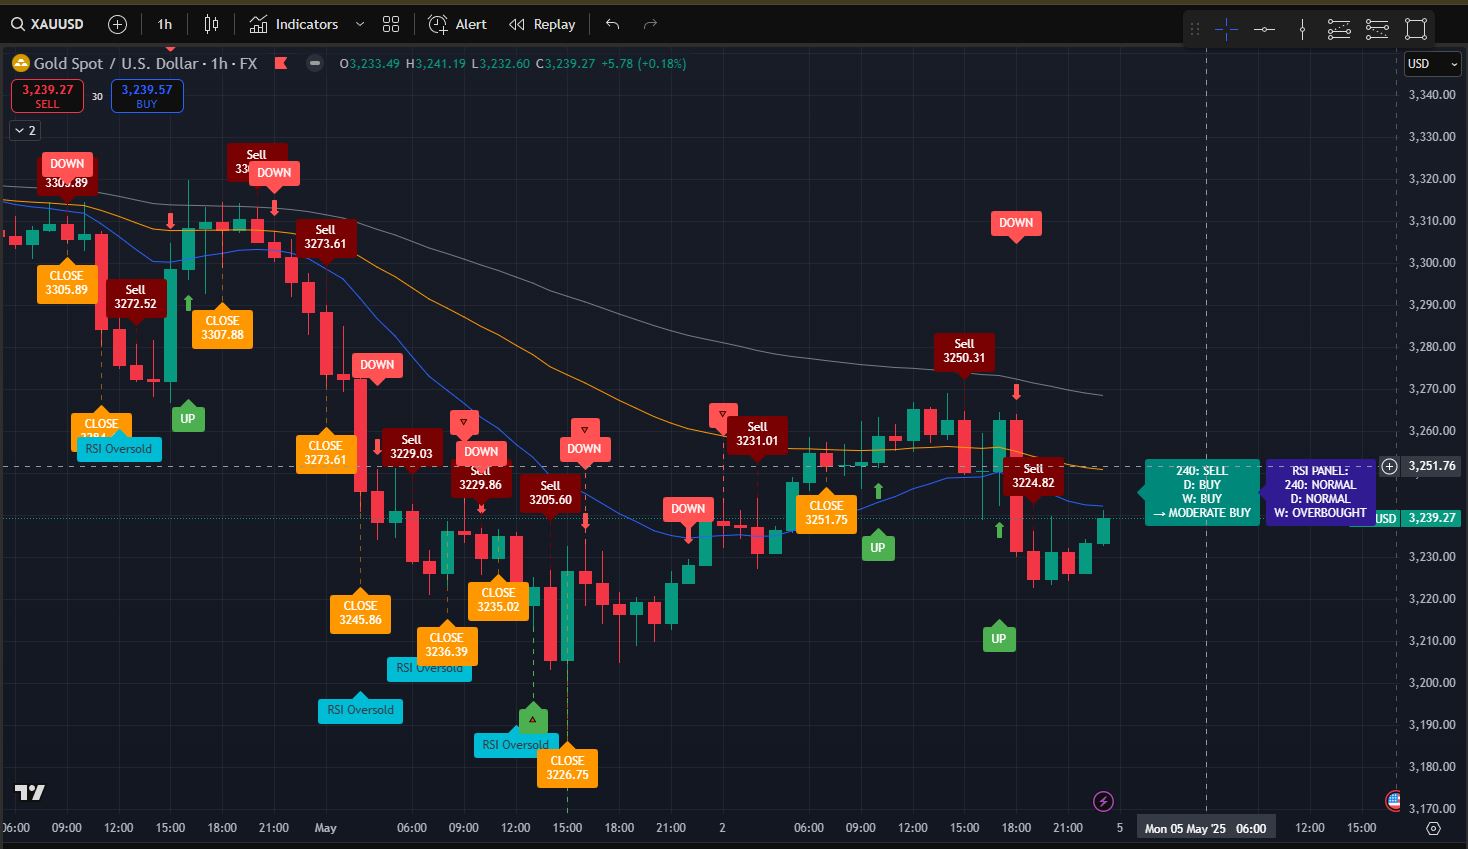Open the multi-chart layout grid icon
Screen dimensions: 1468x849
pos(390,23)
